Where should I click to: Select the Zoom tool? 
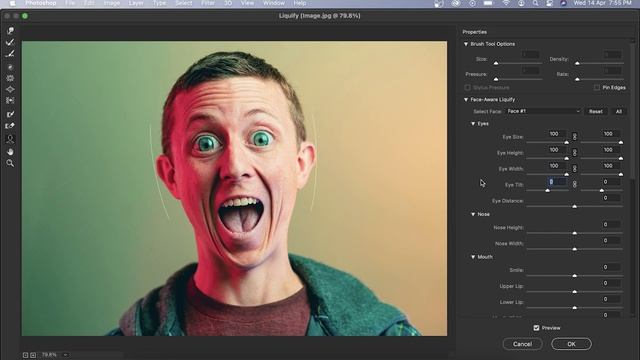(x=10, y=163)
